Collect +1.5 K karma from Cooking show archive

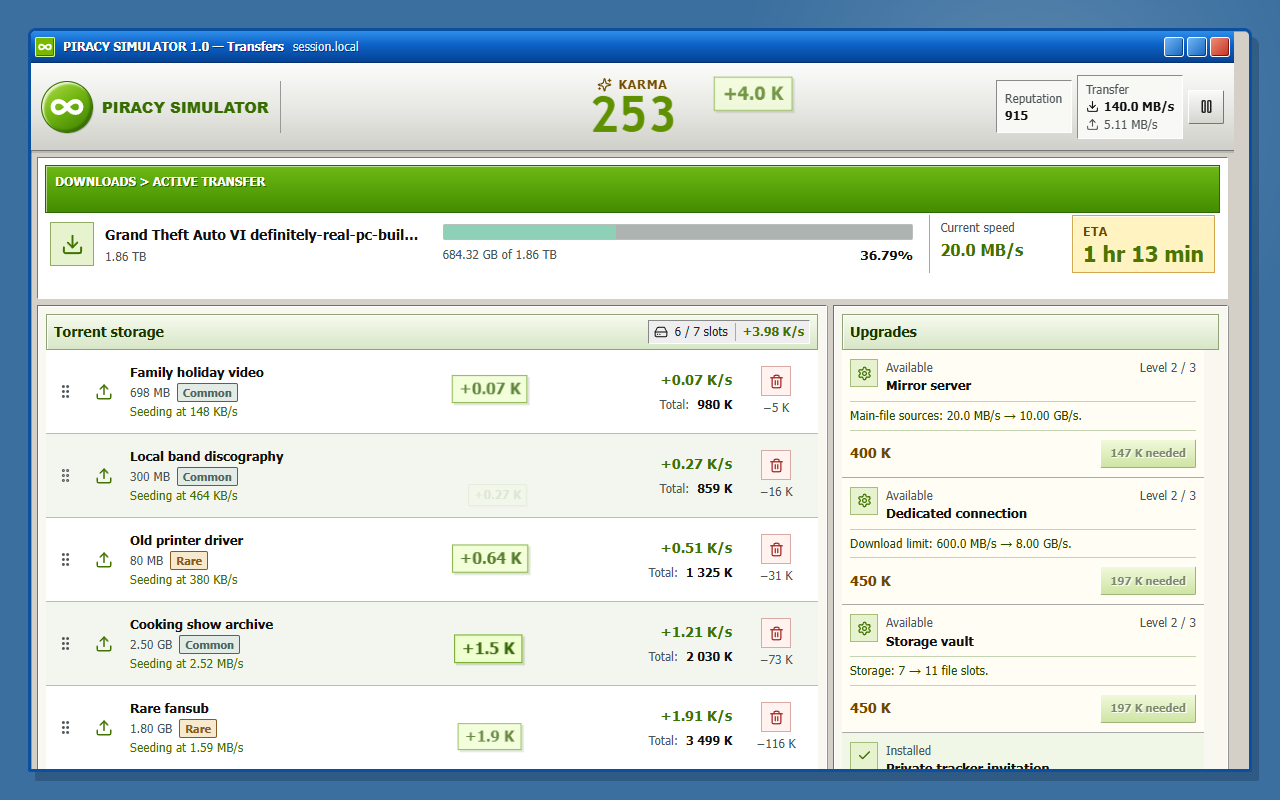[489, 648]
